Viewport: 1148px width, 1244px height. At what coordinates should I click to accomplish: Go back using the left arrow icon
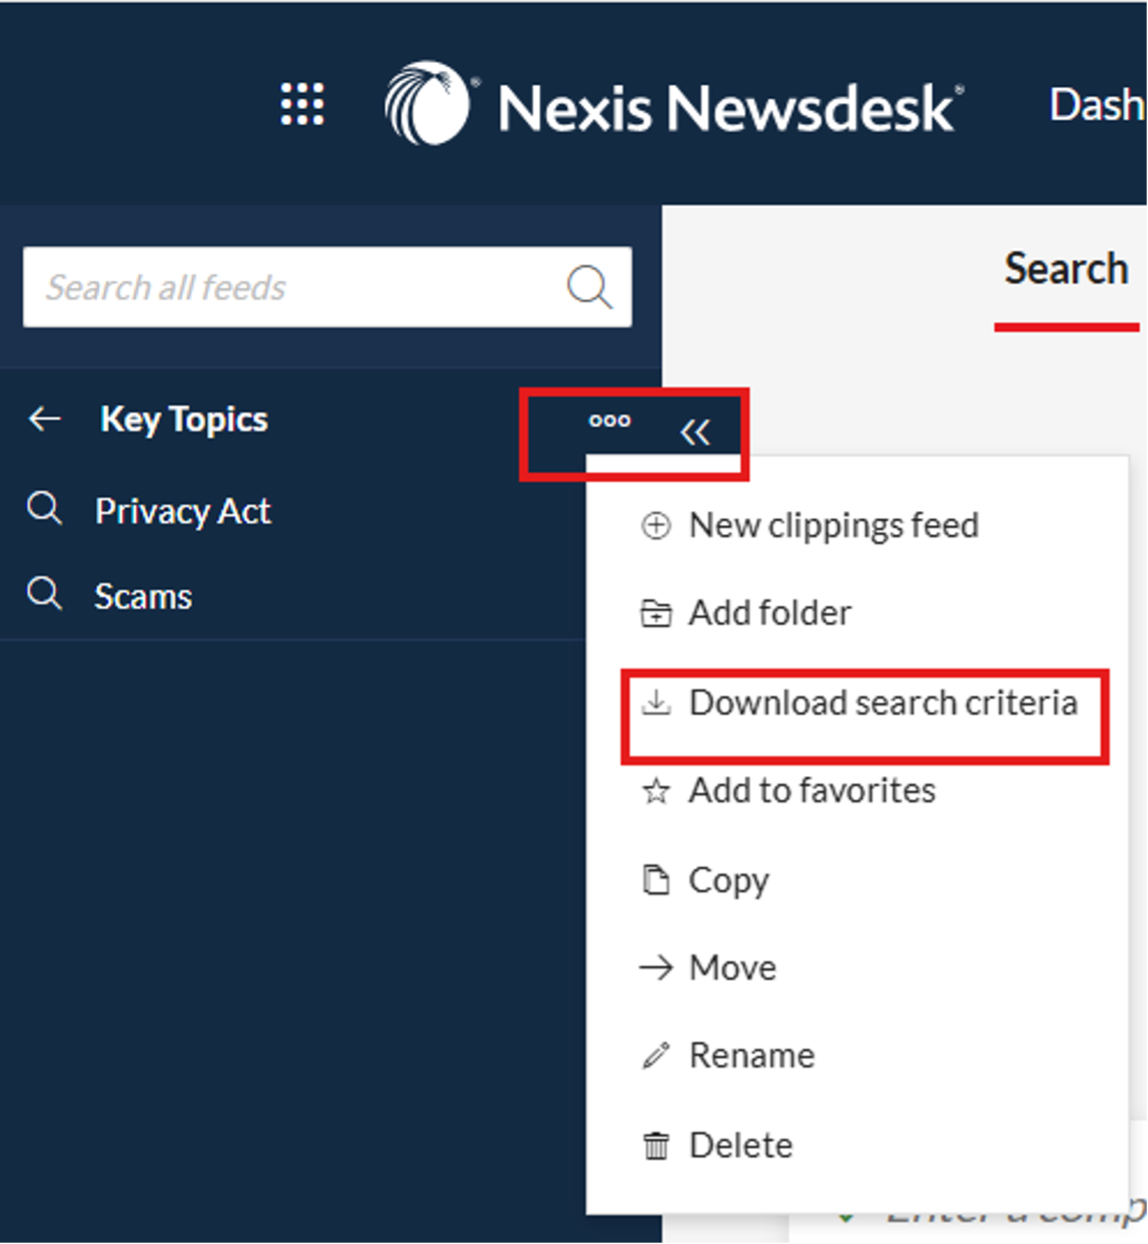45,419
